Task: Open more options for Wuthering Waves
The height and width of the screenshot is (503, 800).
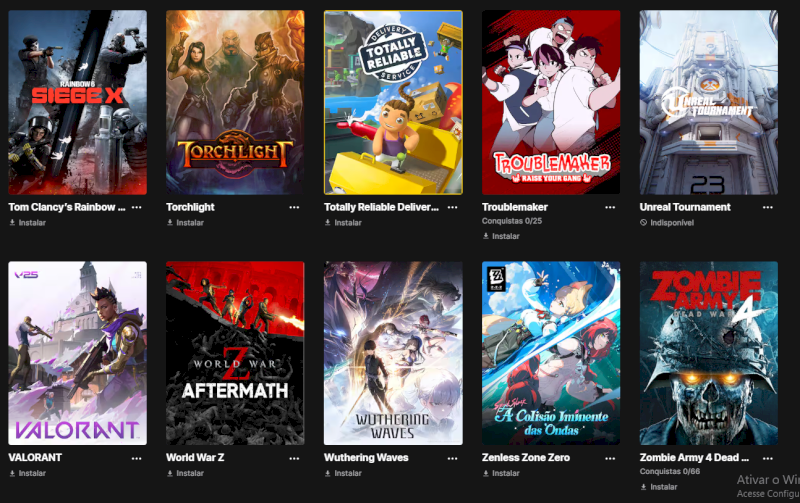Action: point(453,459)
